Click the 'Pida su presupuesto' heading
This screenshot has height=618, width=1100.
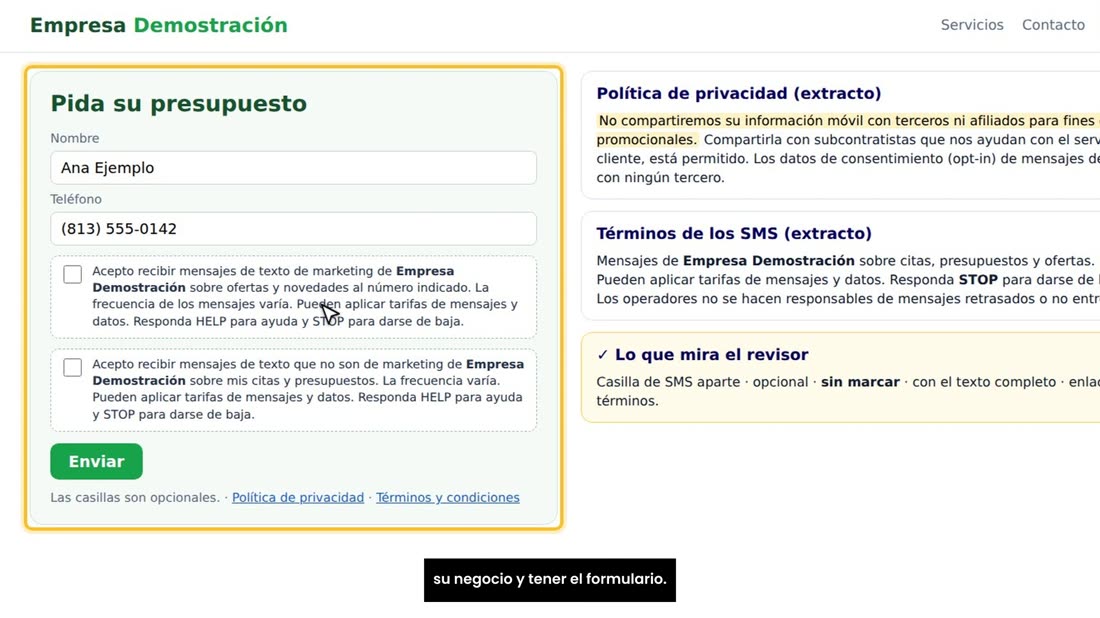point(179,103)
